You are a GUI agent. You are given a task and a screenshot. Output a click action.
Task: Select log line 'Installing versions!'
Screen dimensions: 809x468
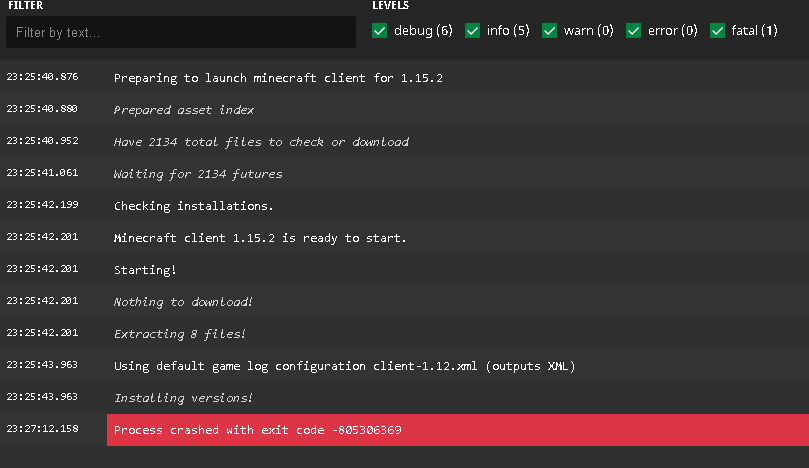[x=183, y=398]
